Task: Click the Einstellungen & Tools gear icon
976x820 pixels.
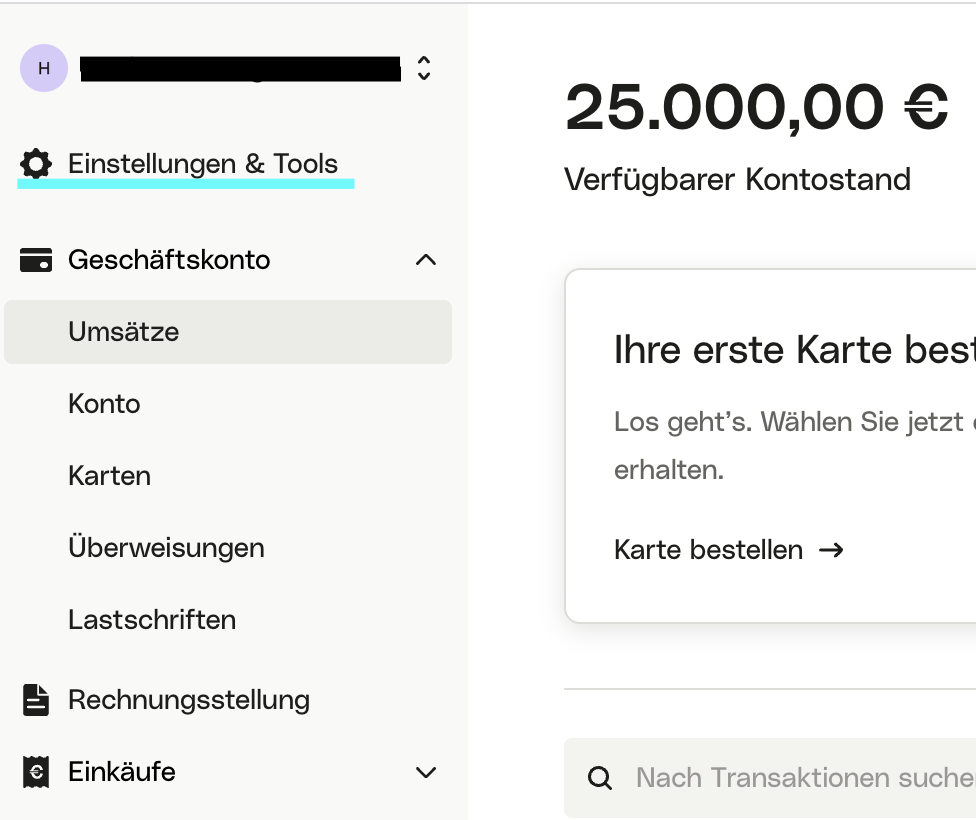Action: 36,164
